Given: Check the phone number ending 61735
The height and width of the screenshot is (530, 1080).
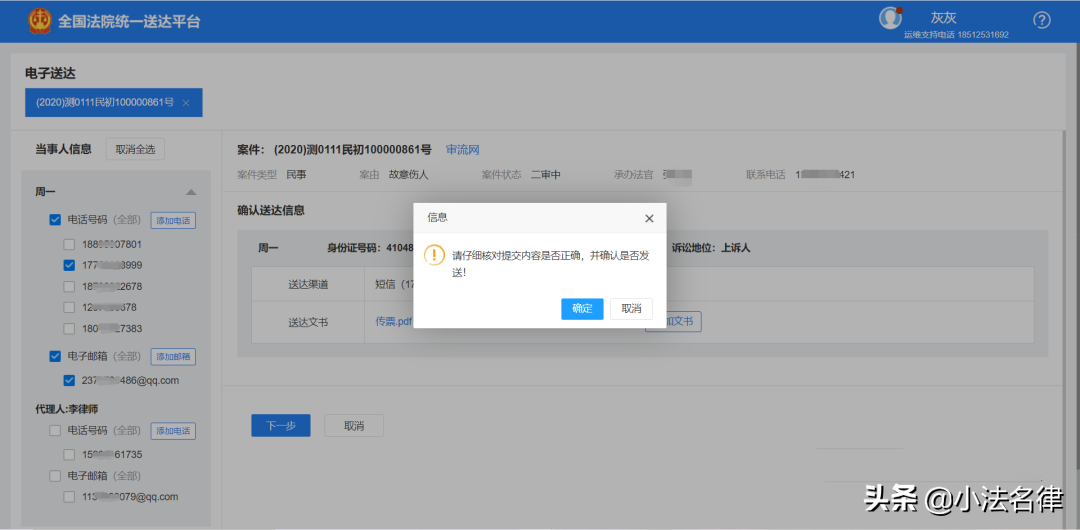Looking at the screenshot, I should pyautogui.click(x=70, y=454).
